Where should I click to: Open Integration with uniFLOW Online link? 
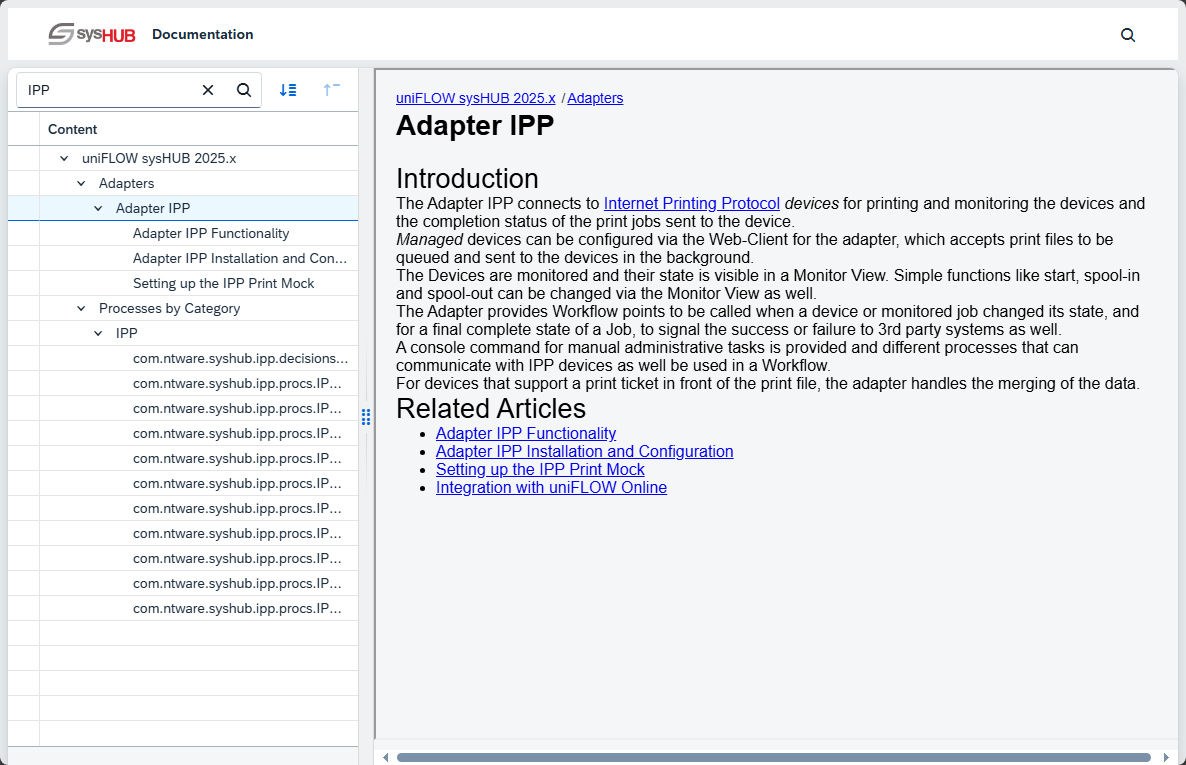coord(551,488)
